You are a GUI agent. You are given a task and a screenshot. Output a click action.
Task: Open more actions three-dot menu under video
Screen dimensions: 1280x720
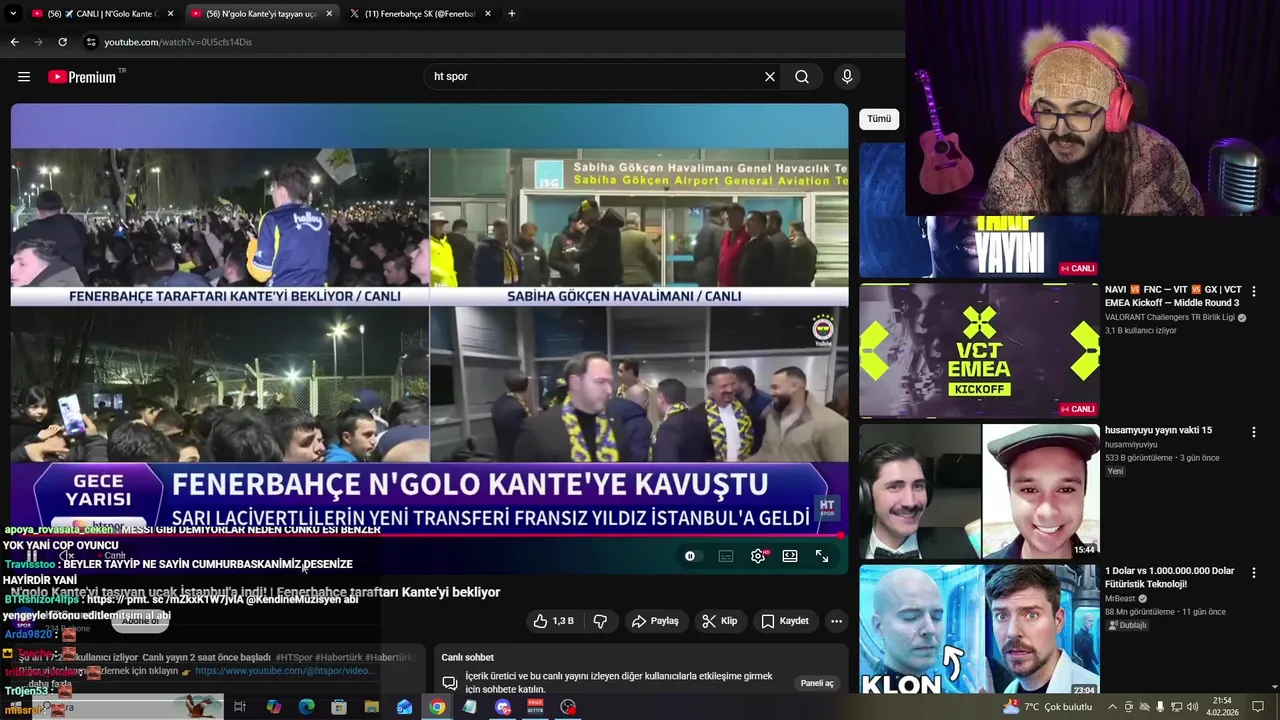836,621
